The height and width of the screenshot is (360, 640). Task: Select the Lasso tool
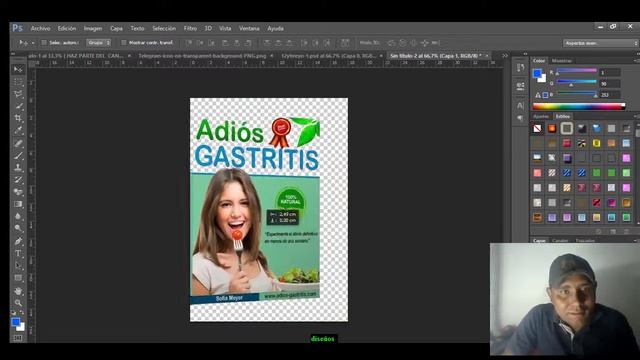click(18, 94)
